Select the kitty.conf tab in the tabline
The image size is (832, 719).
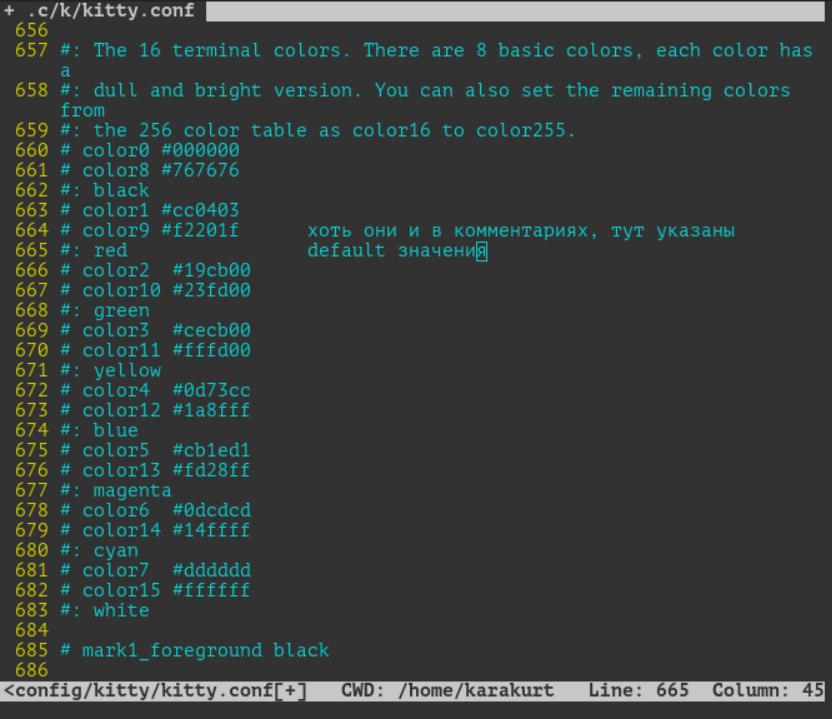100,11
